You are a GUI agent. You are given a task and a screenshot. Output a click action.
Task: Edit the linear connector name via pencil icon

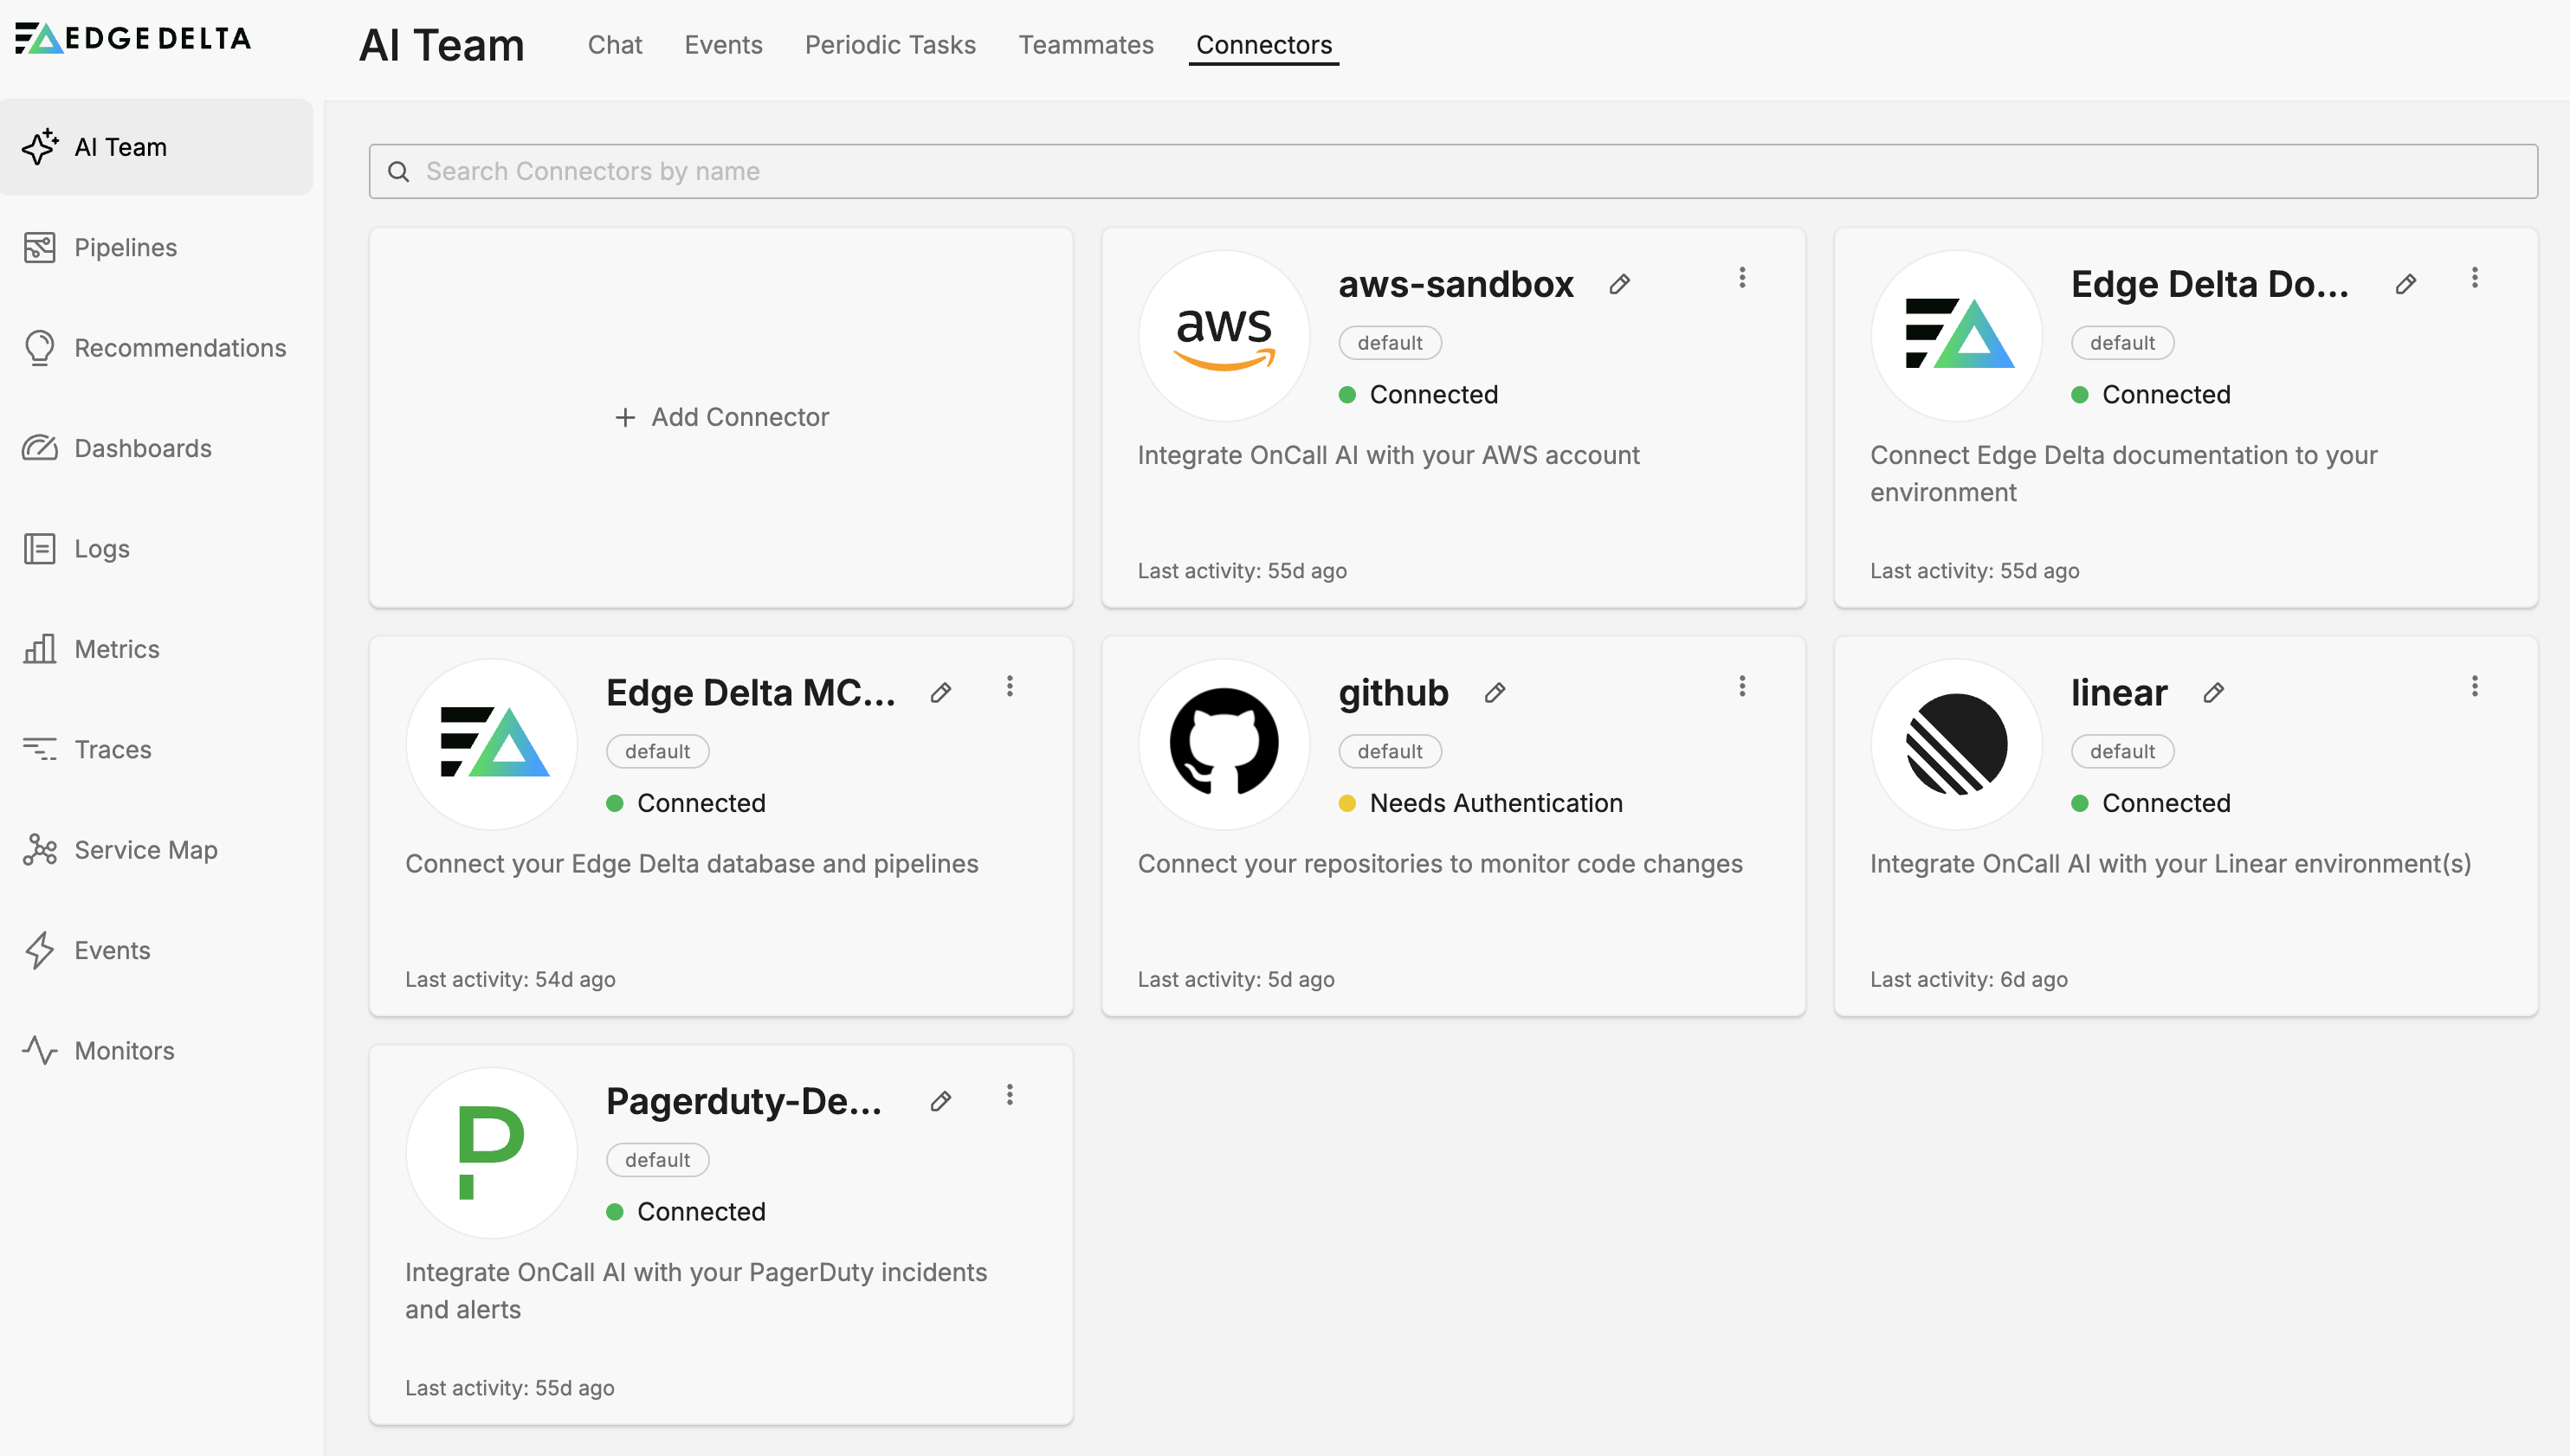pos(2213,692)
